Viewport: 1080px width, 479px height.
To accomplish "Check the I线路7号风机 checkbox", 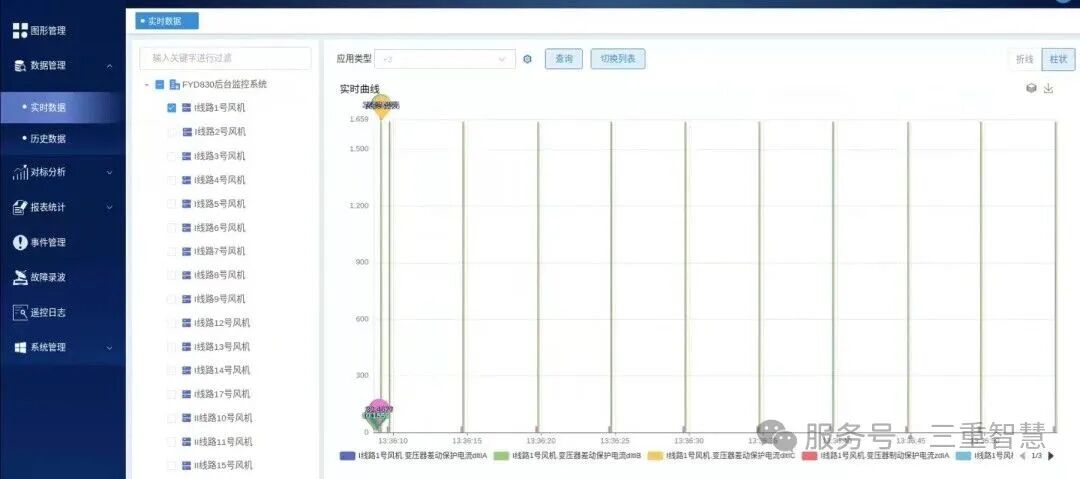I will [x=172, y=252].
